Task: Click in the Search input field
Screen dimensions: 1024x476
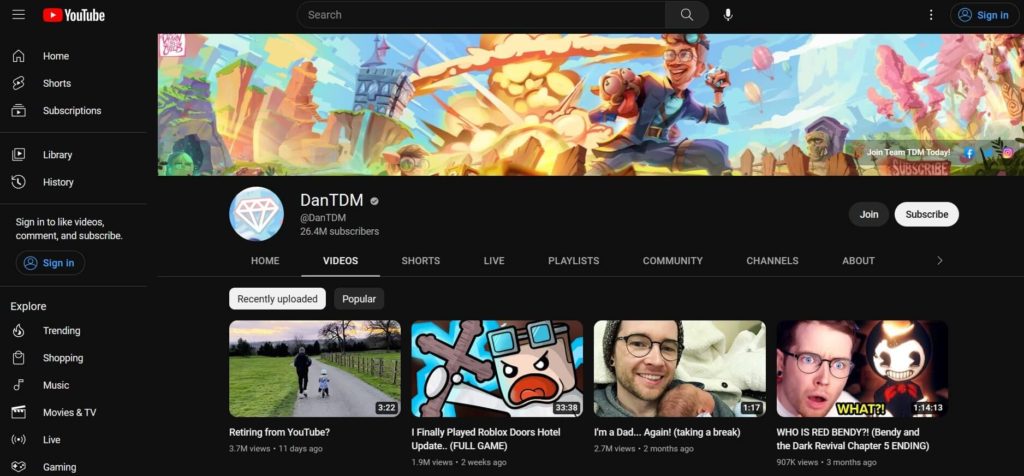Action: pos(481,14)
